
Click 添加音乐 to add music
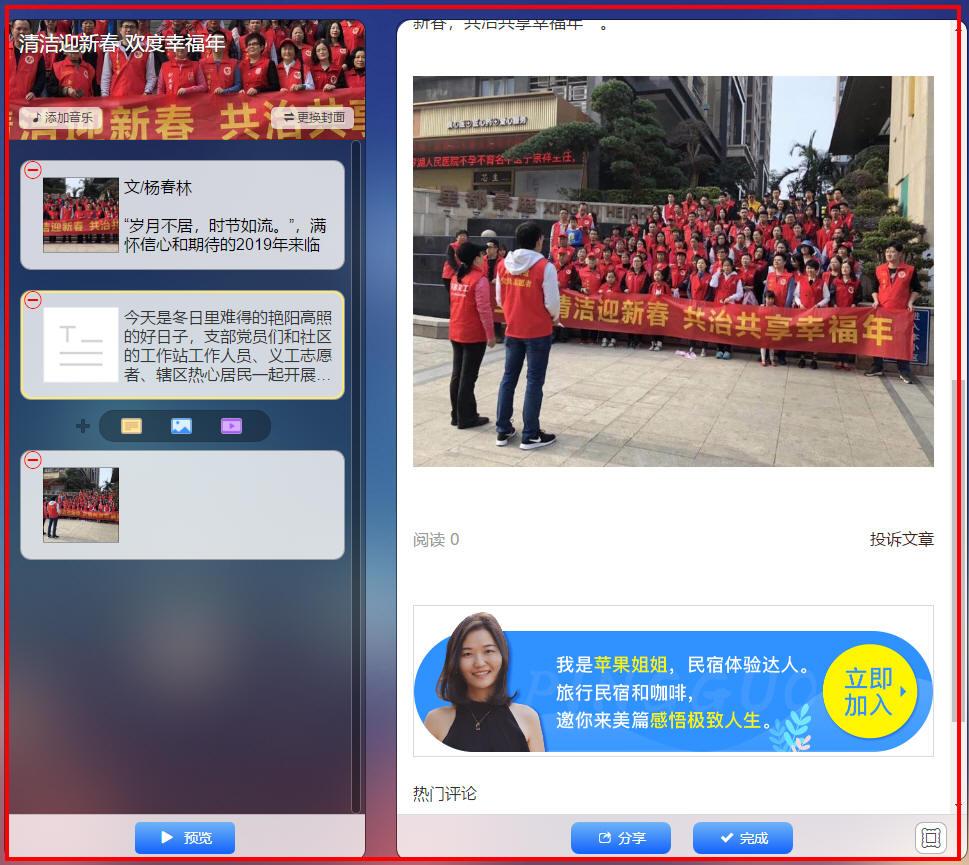tap(61, 118)
